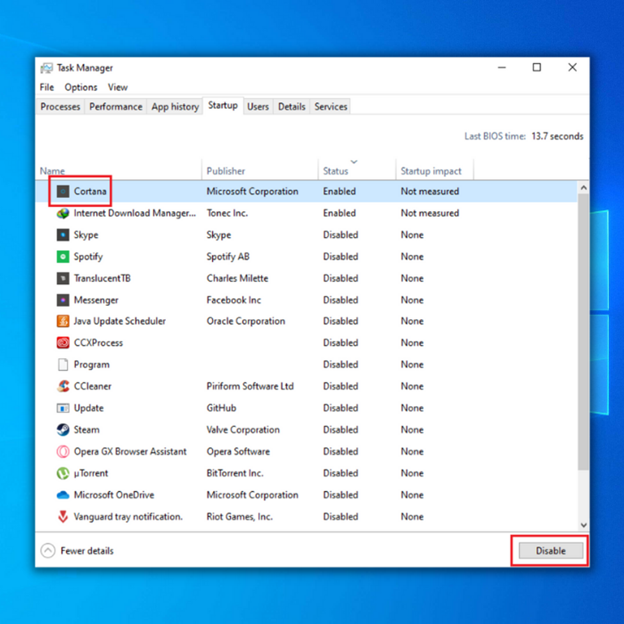The image size is (624, 624).
Task: Click the scrollbar down arrow
Action: click(x=583, y=525)
